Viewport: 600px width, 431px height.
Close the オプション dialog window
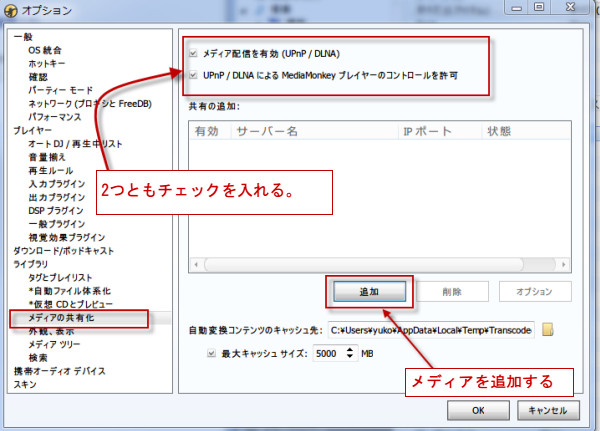click(570, 7)
